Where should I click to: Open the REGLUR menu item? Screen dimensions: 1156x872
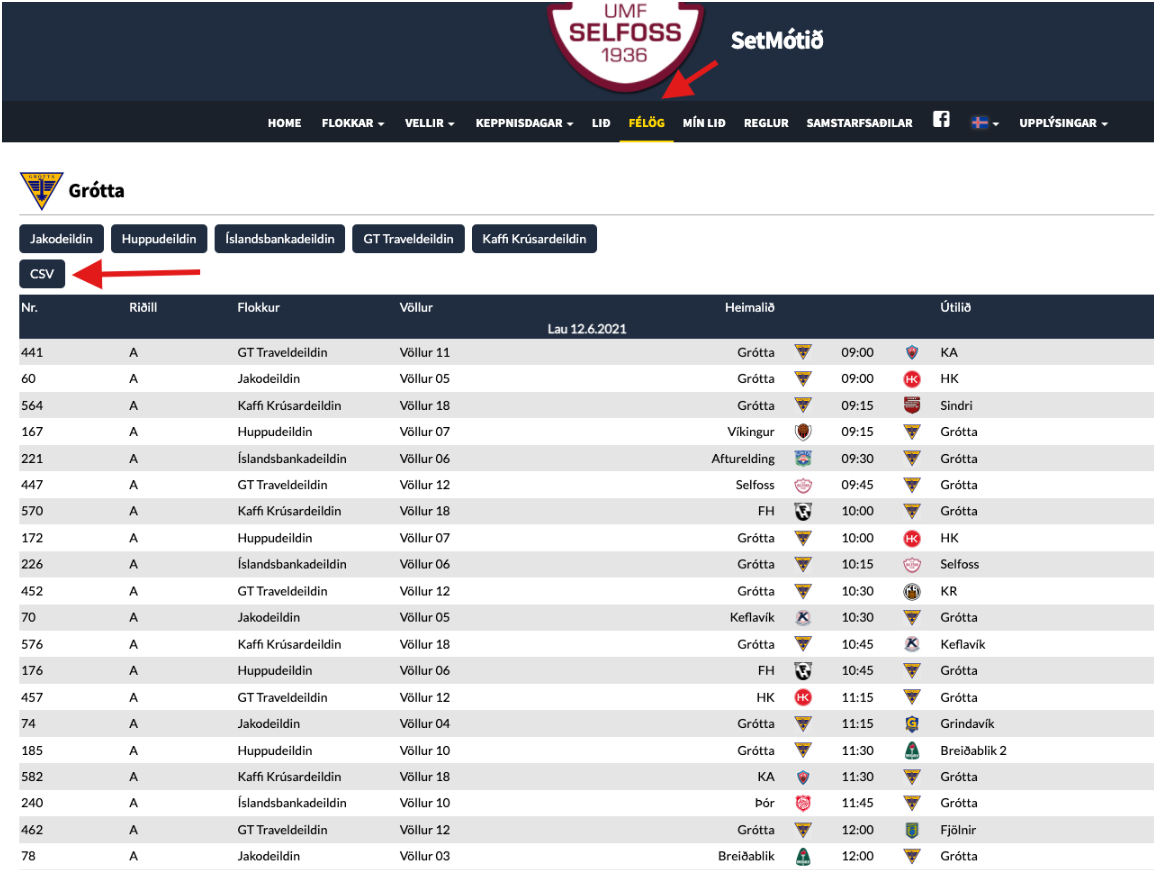766,123
